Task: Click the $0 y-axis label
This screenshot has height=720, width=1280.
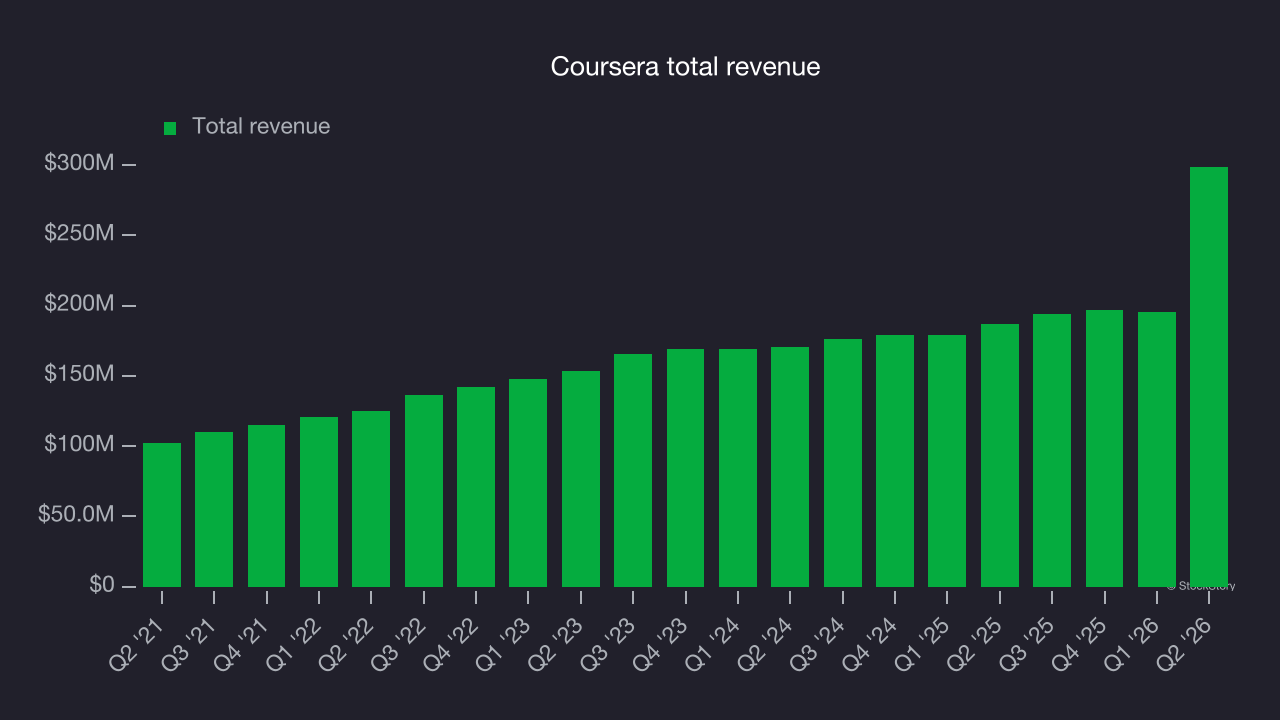Action: pyautogui.click(x=102, y=585)
